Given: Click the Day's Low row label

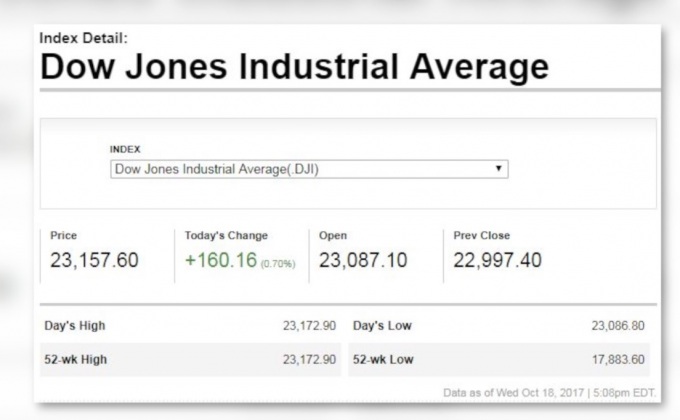Looking at the screenshot, I should click(x=382, y=326).
